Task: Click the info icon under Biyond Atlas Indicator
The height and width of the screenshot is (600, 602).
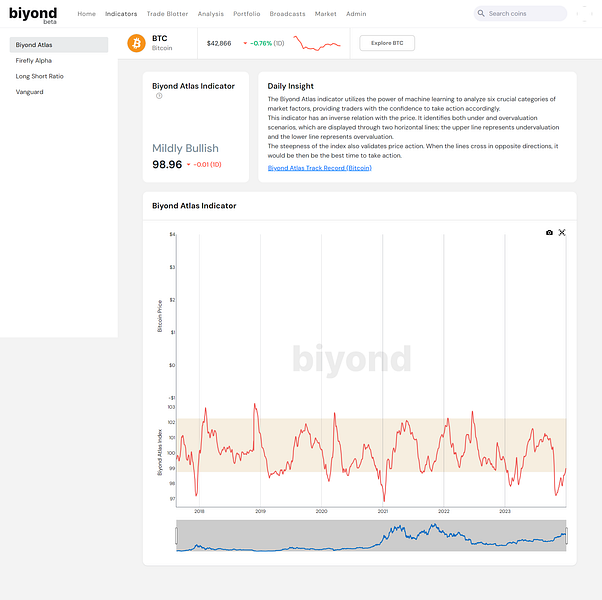Action: click(159, 96)
